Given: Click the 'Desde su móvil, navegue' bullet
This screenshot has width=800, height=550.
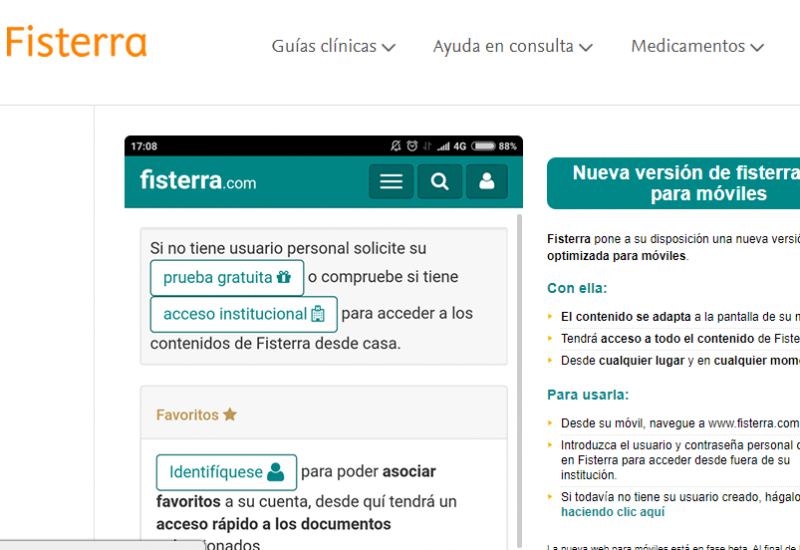Looking at the screenshot, I should pyautogui.click(x=680, y=423).
